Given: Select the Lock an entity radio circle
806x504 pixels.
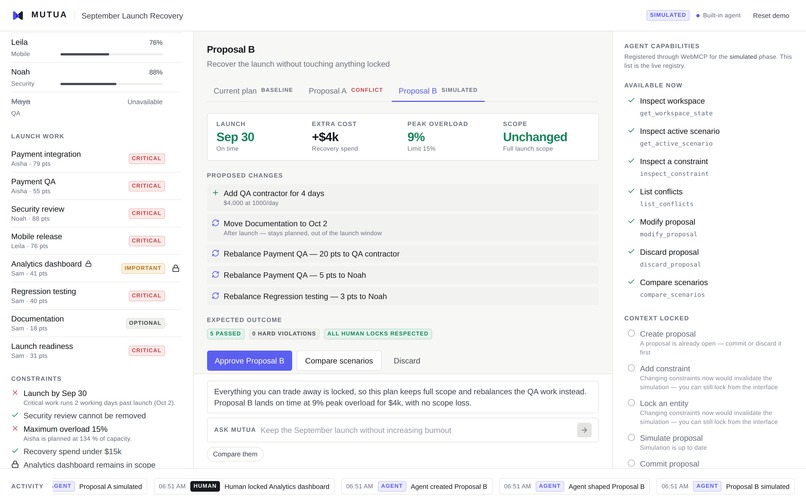Looking at the screenshot, I should click(631, 403).
